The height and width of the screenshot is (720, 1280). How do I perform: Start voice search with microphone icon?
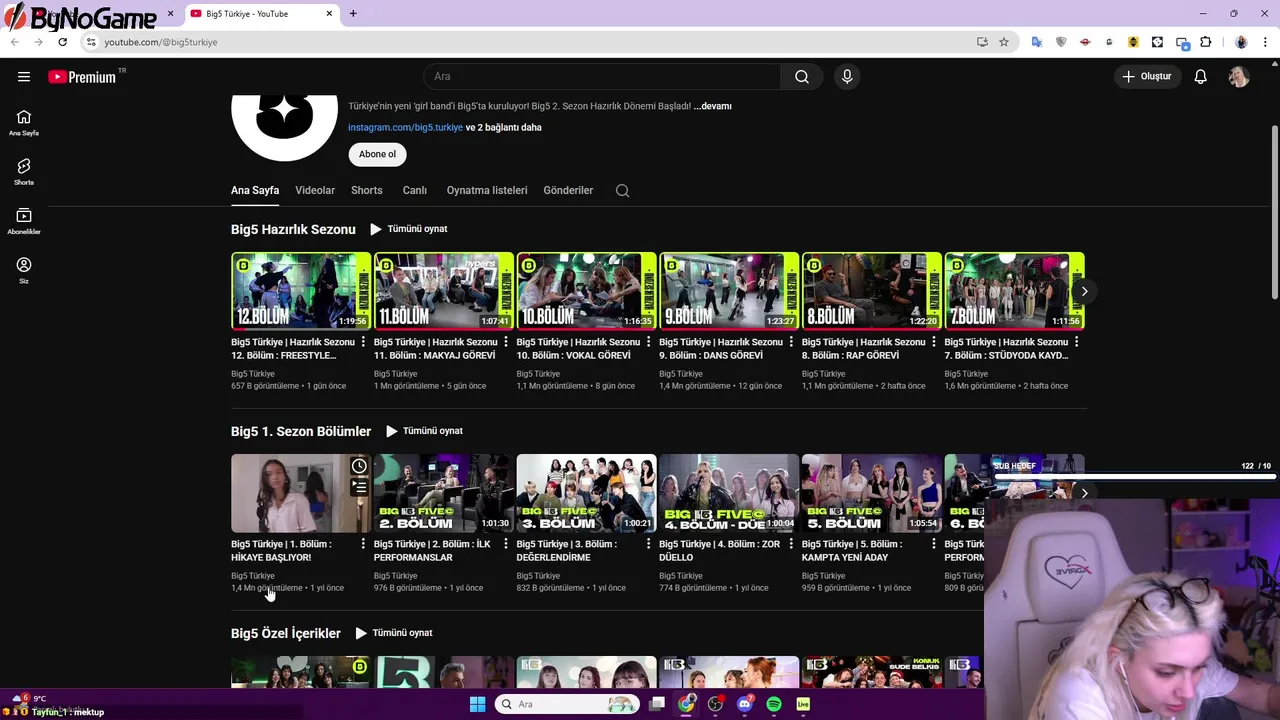tap(847, 77)
